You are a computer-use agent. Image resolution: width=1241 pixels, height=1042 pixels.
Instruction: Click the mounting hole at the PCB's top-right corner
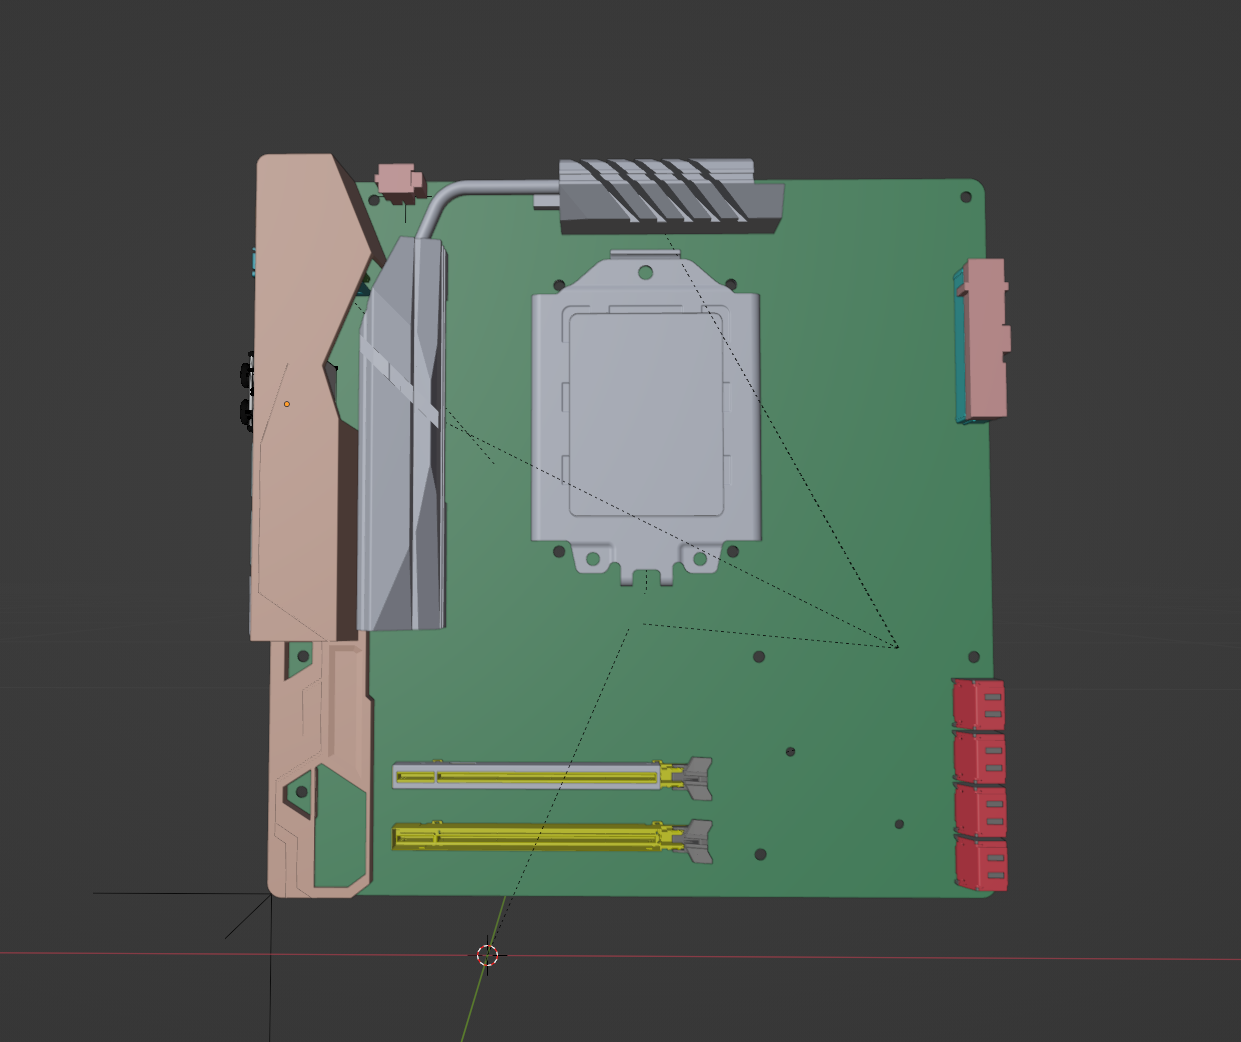[x=966, y=197]
